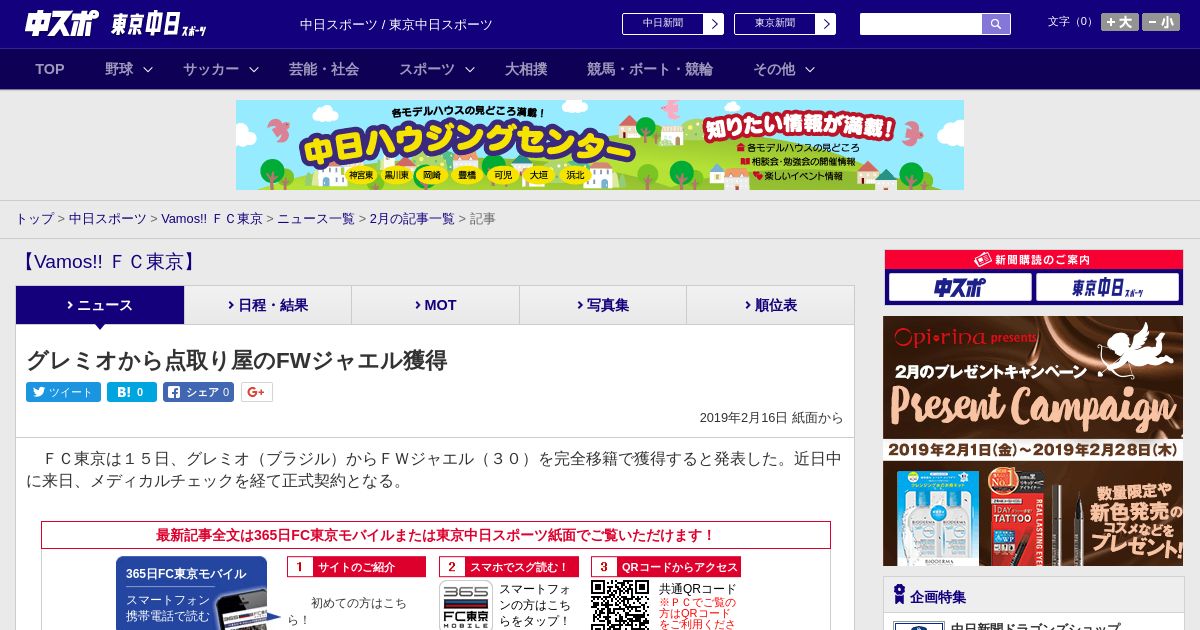This screenshot has height=630, width=1200.
Task: Click Vamos!! ＦＣ東京 breadcrumb link
Action: point(212,218)
